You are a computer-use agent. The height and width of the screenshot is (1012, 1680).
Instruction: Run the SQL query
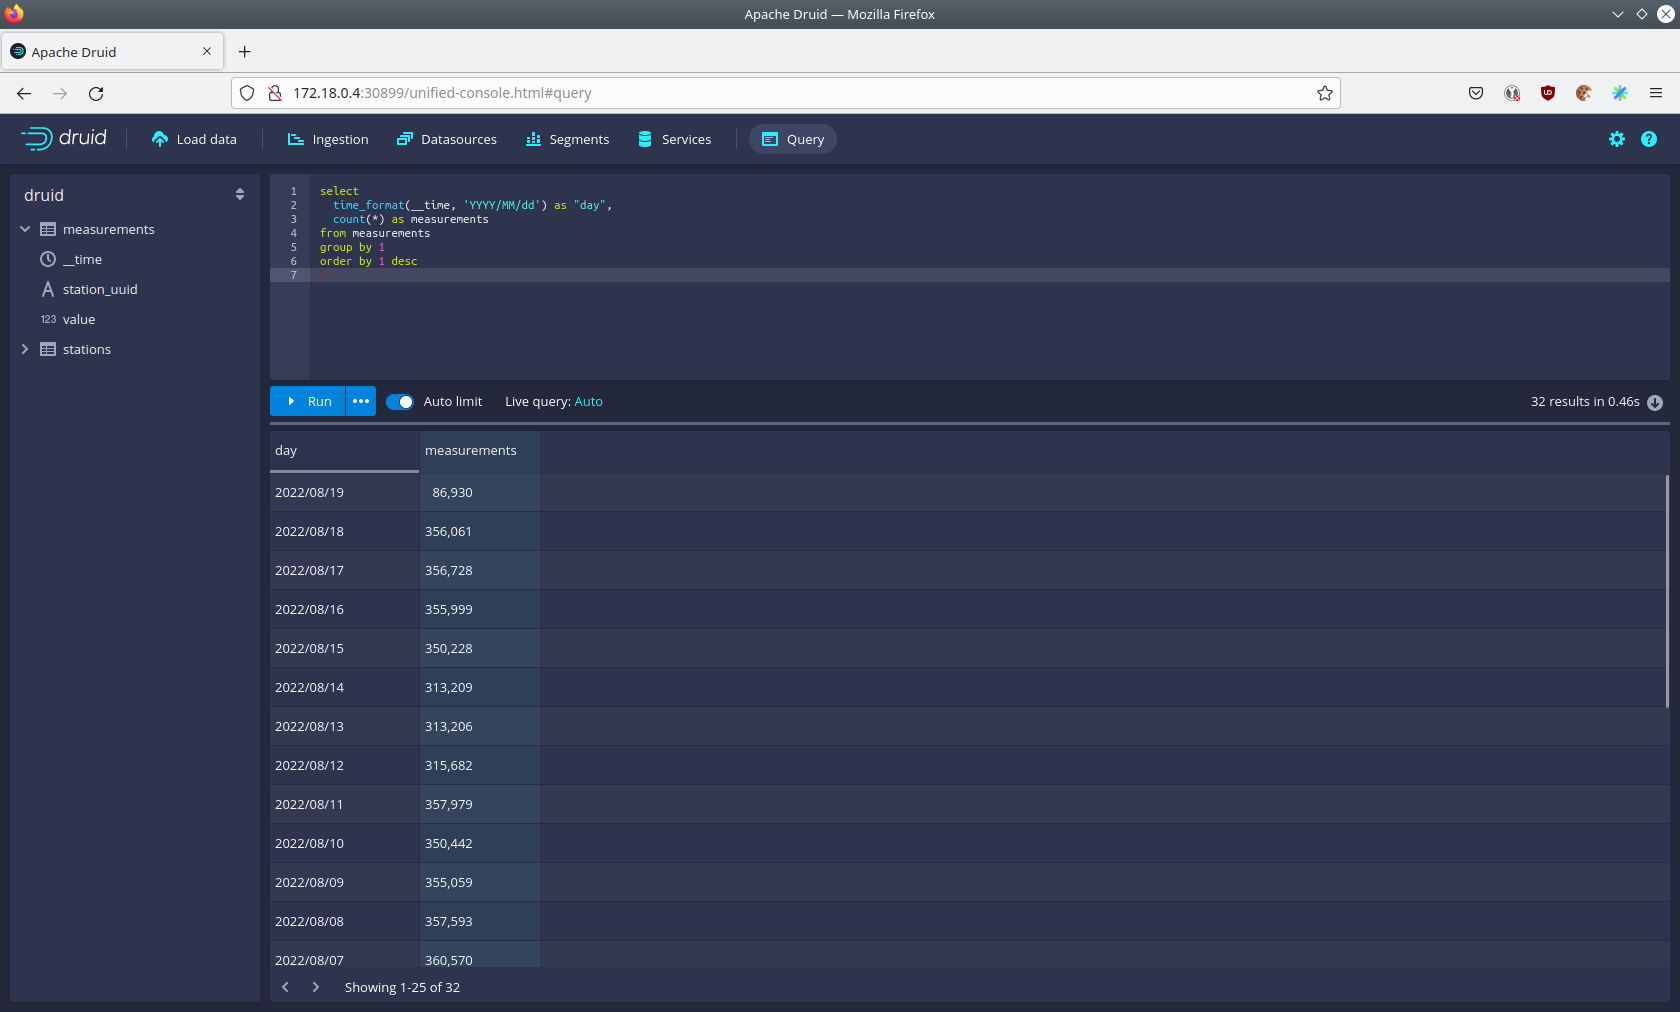(308, 401)
